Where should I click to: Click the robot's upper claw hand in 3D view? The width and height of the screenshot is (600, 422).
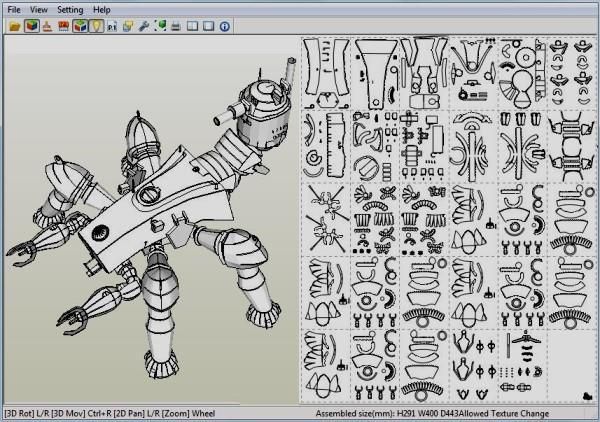point(22,253)
